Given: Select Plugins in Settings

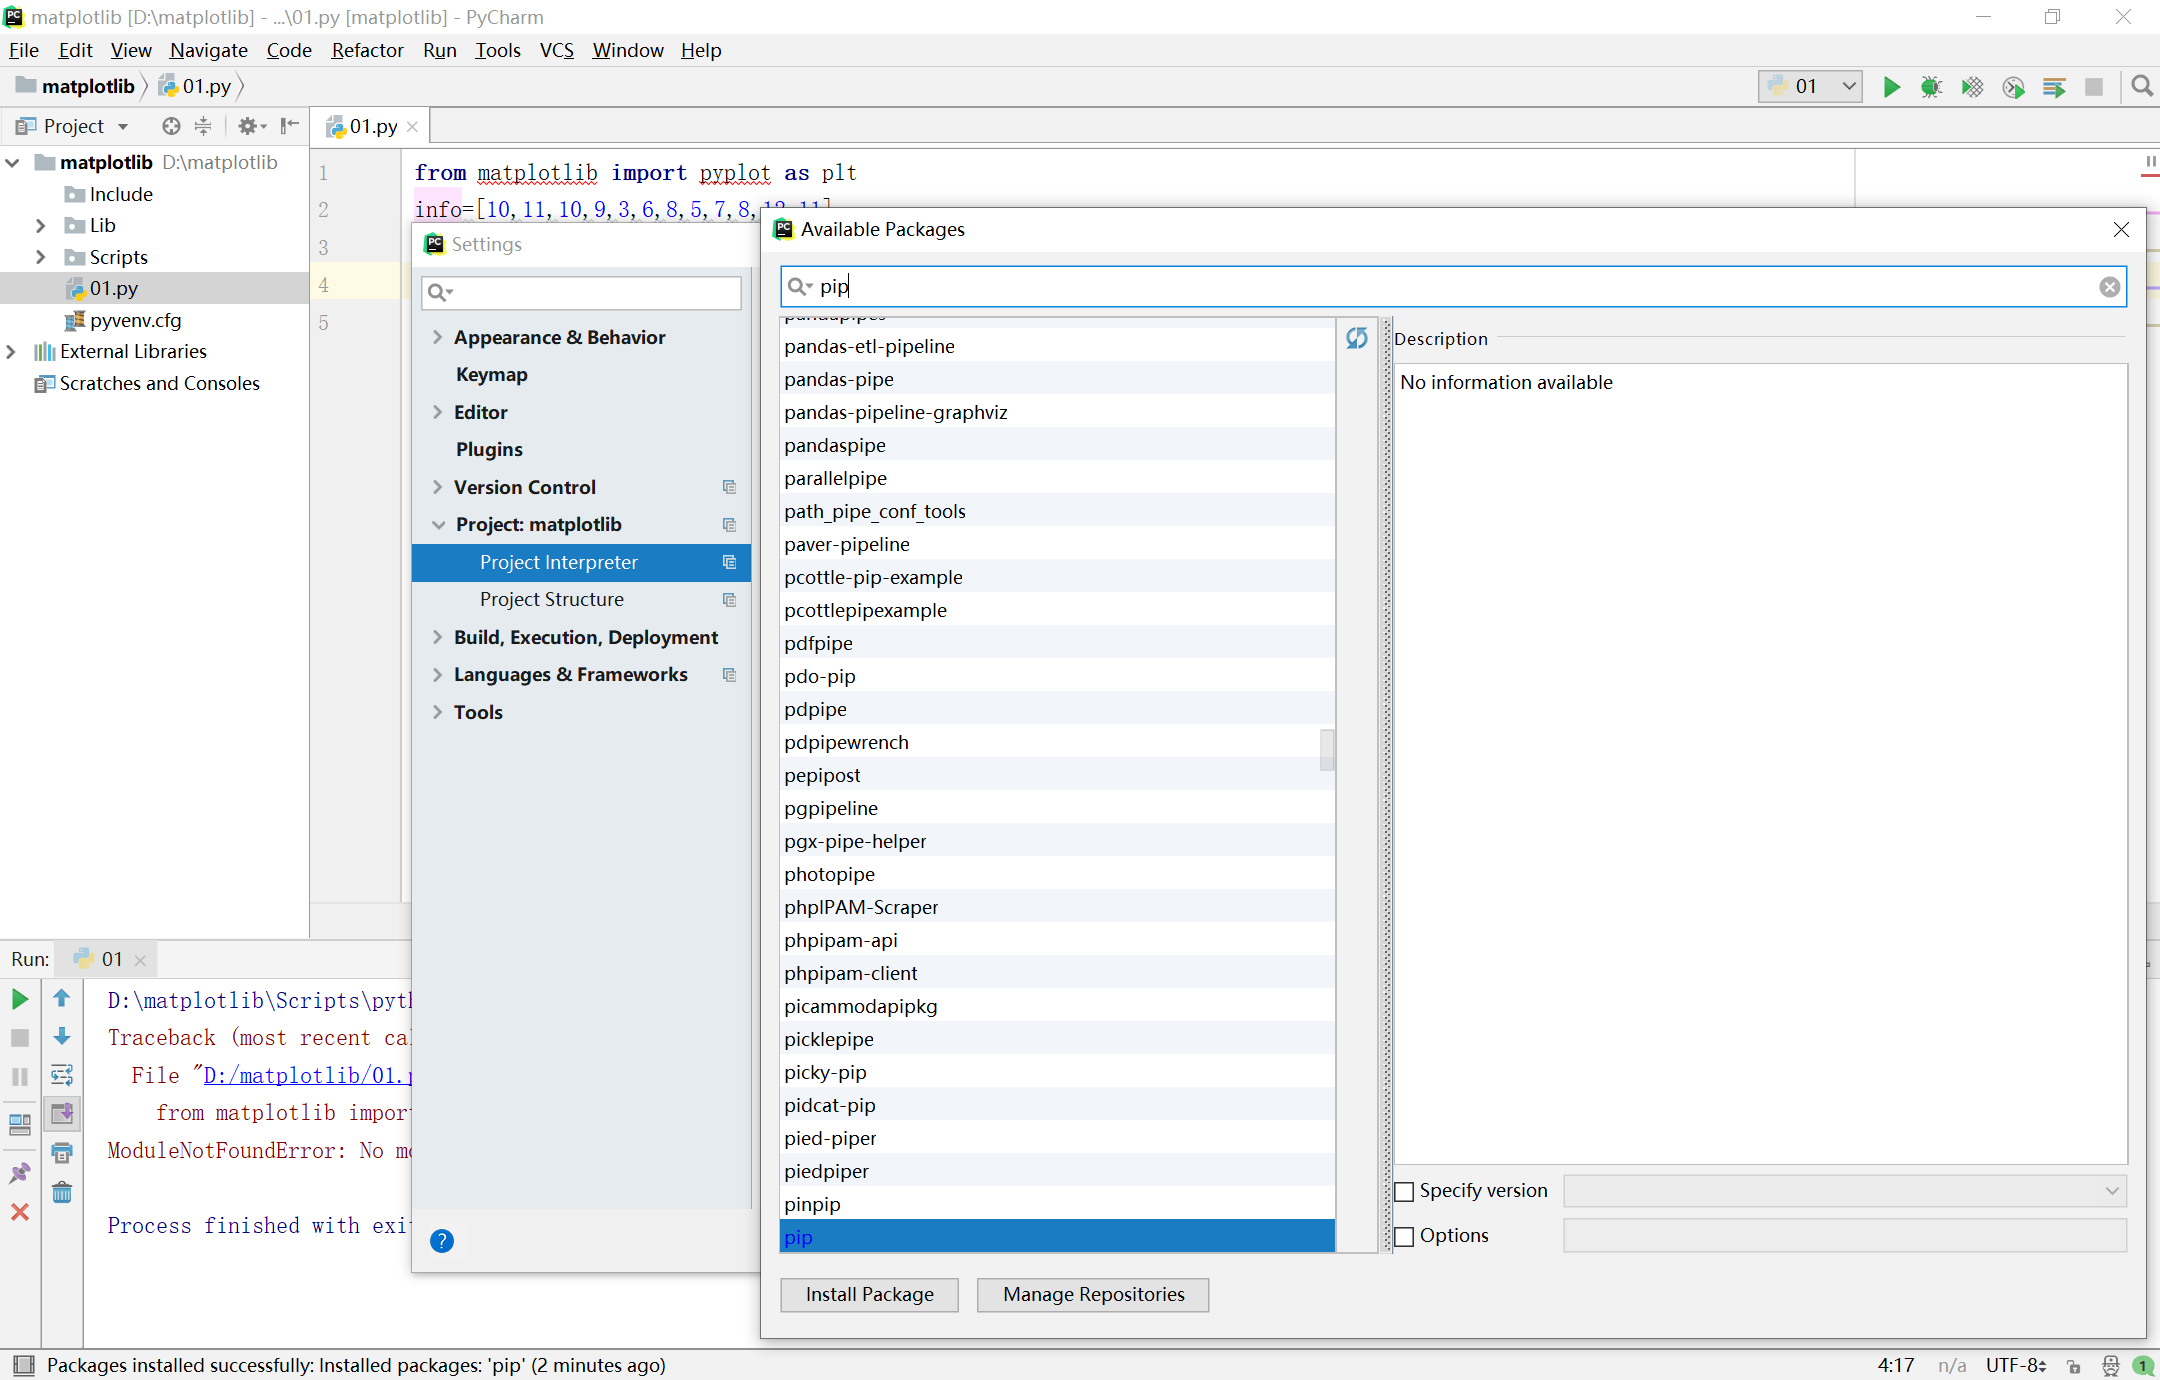Looking at the screenshot, I should coord(489,449).
